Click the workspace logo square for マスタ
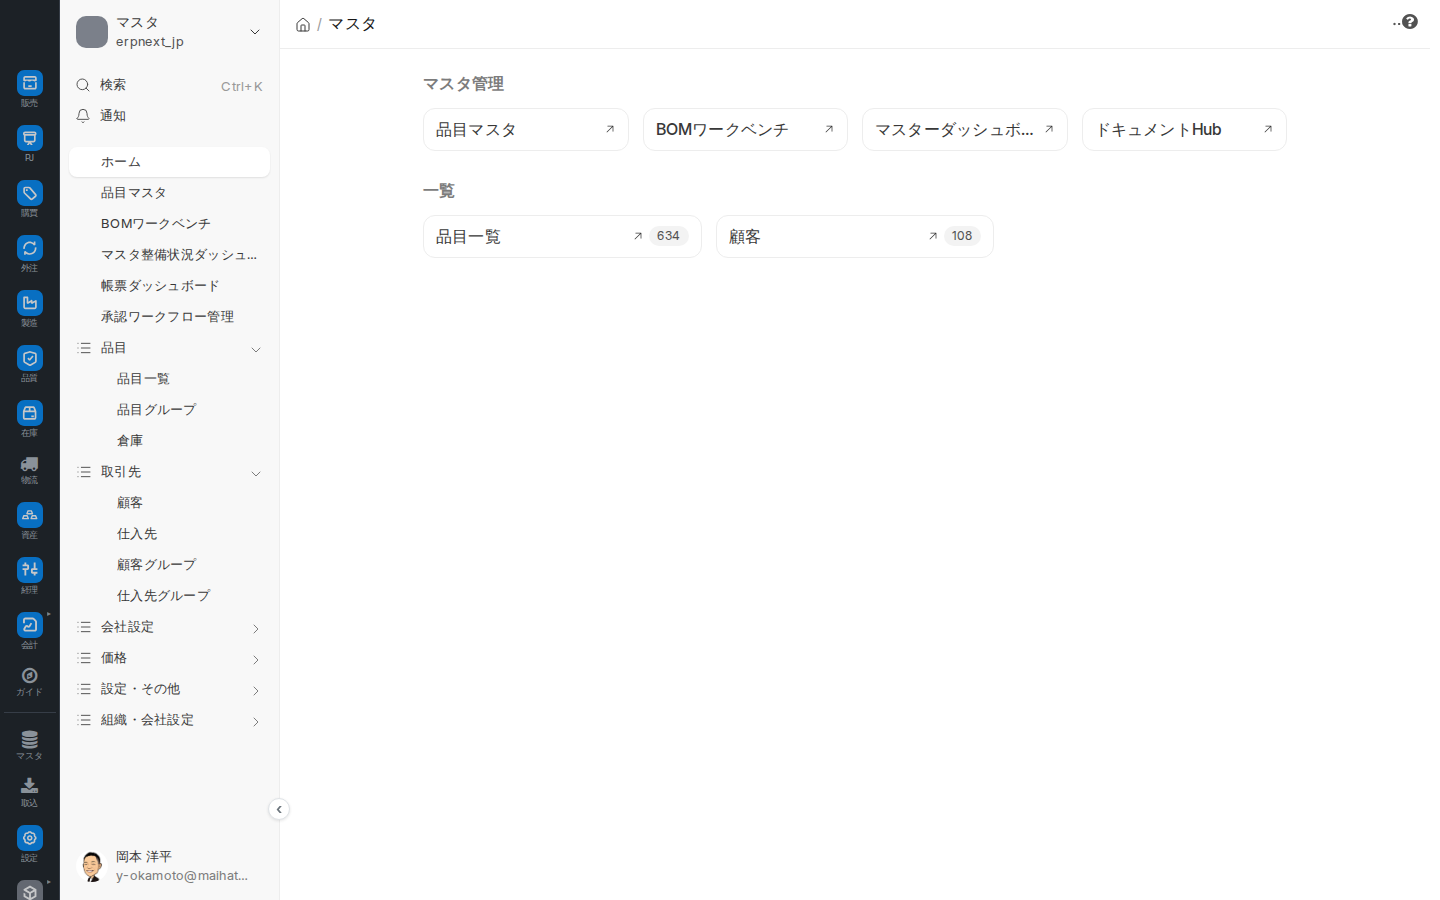The width and height of the screenshot is (1440, 900). pyautogui.click(x=92, y=32)
